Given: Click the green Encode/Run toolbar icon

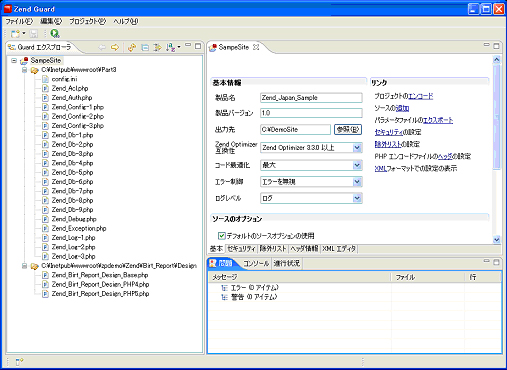Looking at the screenshot, I should point(55,33).
